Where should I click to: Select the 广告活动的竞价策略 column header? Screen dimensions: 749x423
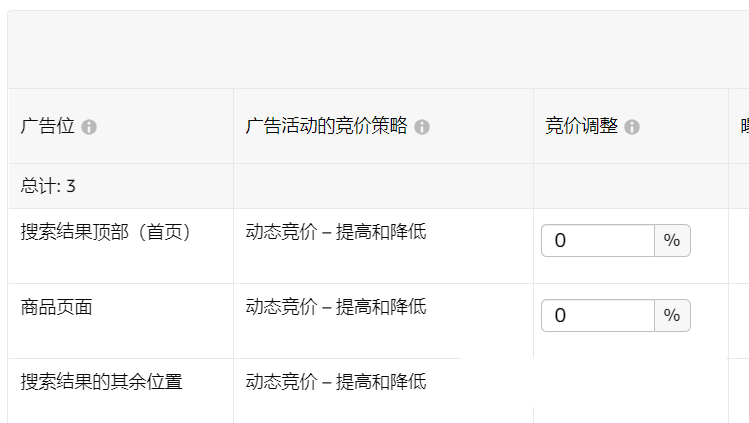click(x=326, y=127)
